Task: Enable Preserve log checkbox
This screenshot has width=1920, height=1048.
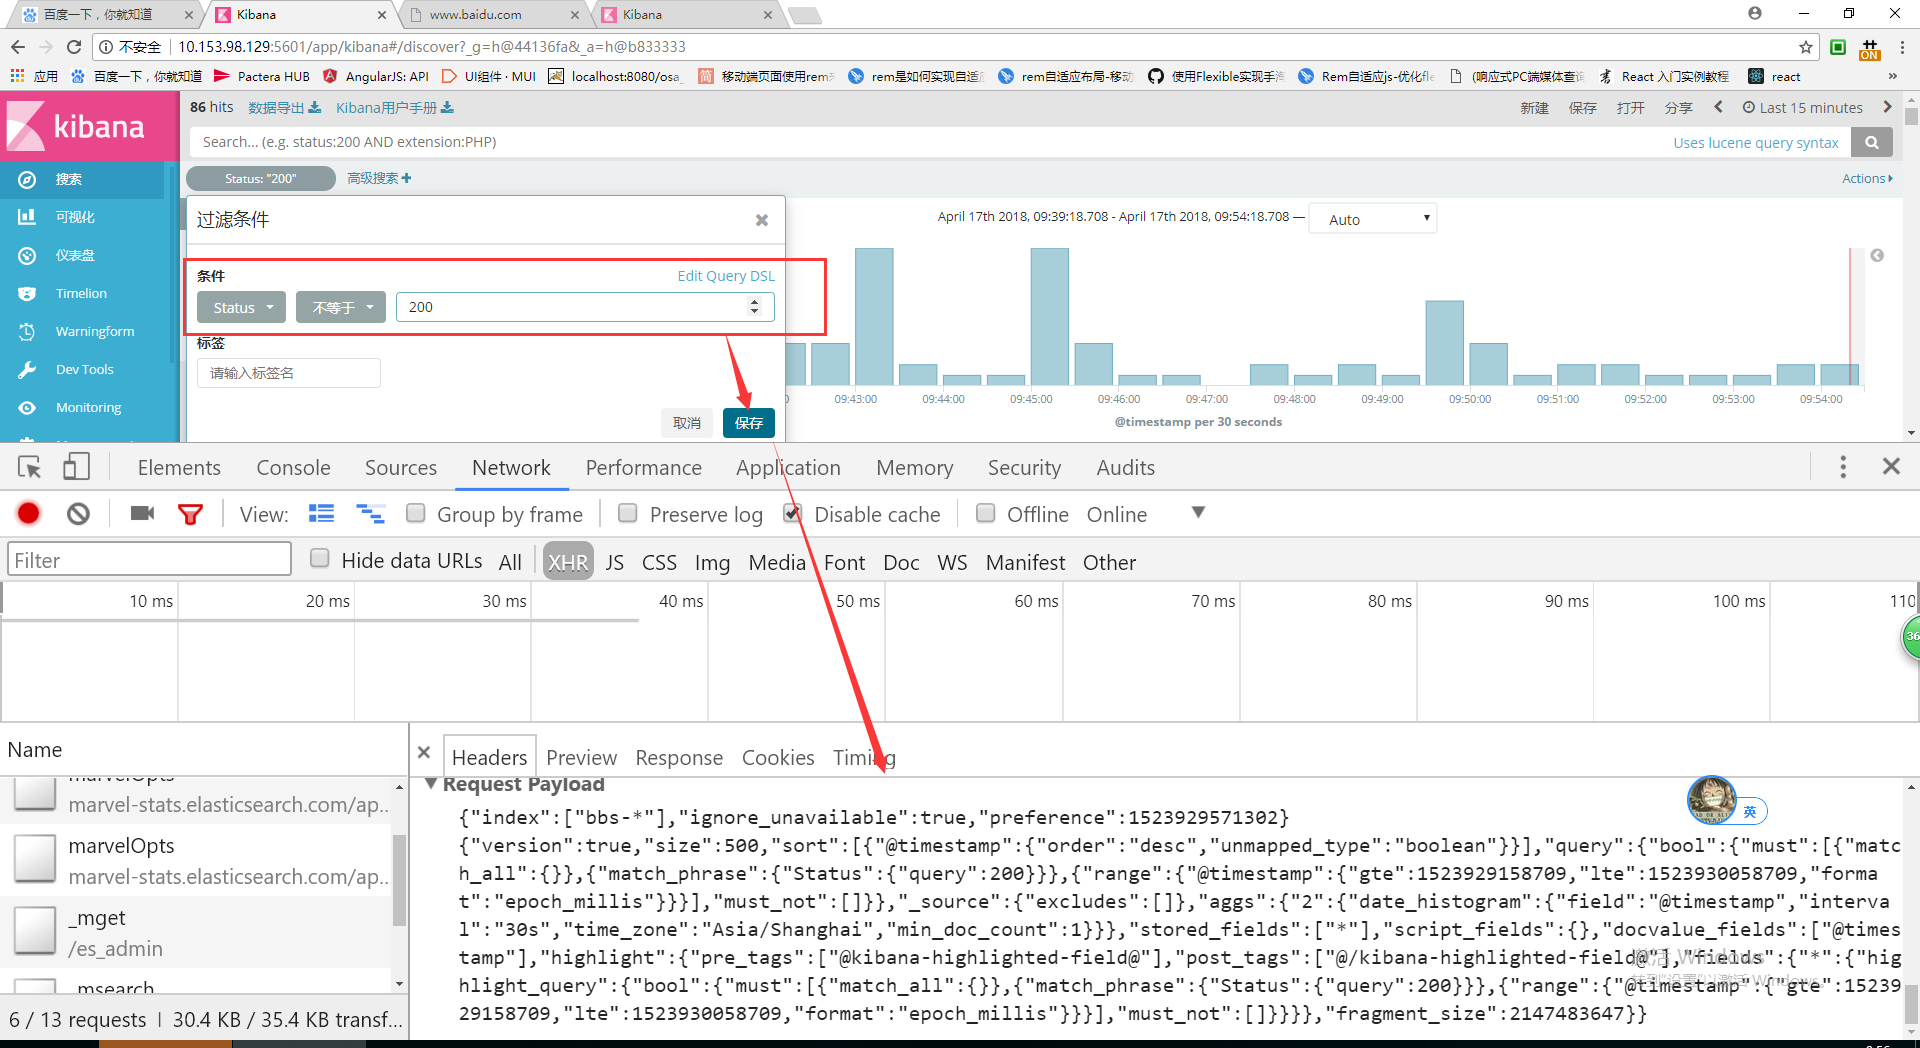Action: [x=628, y=513]
